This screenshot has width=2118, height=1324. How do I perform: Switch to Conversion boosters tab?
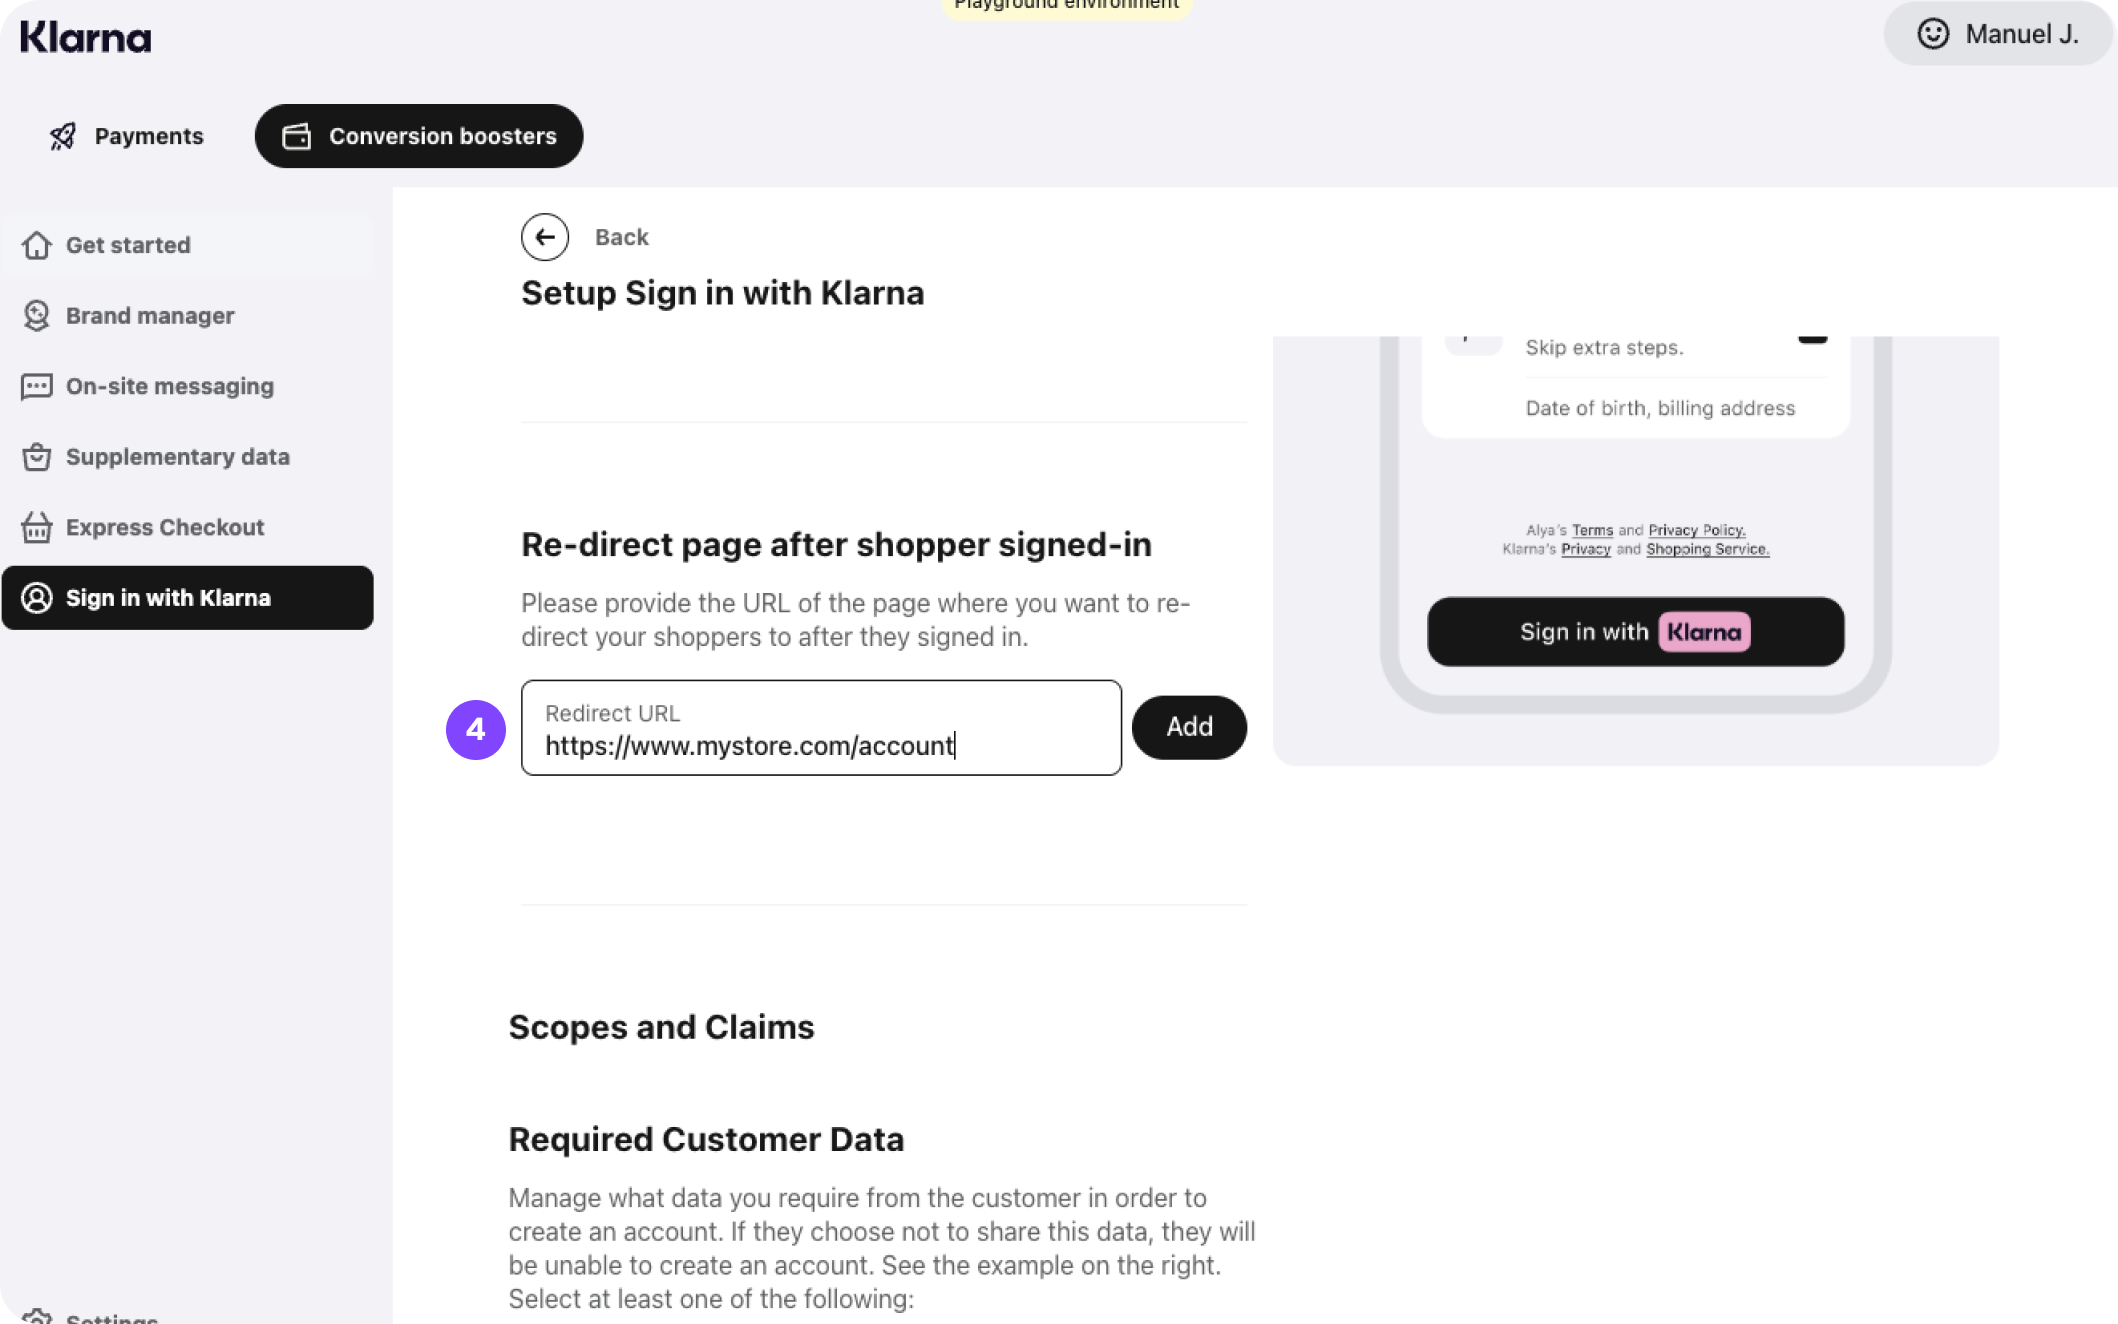(419, 136)
